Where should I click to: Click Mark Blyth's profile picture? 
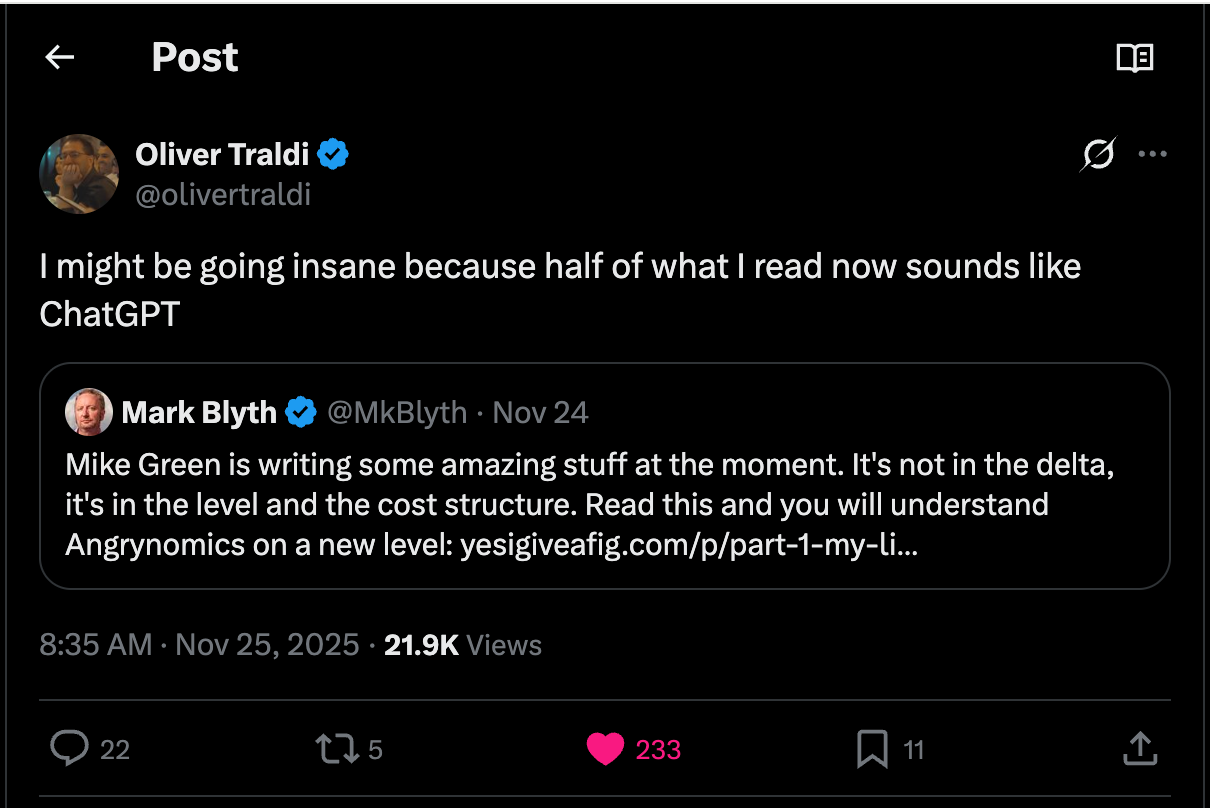pos(89,412)
